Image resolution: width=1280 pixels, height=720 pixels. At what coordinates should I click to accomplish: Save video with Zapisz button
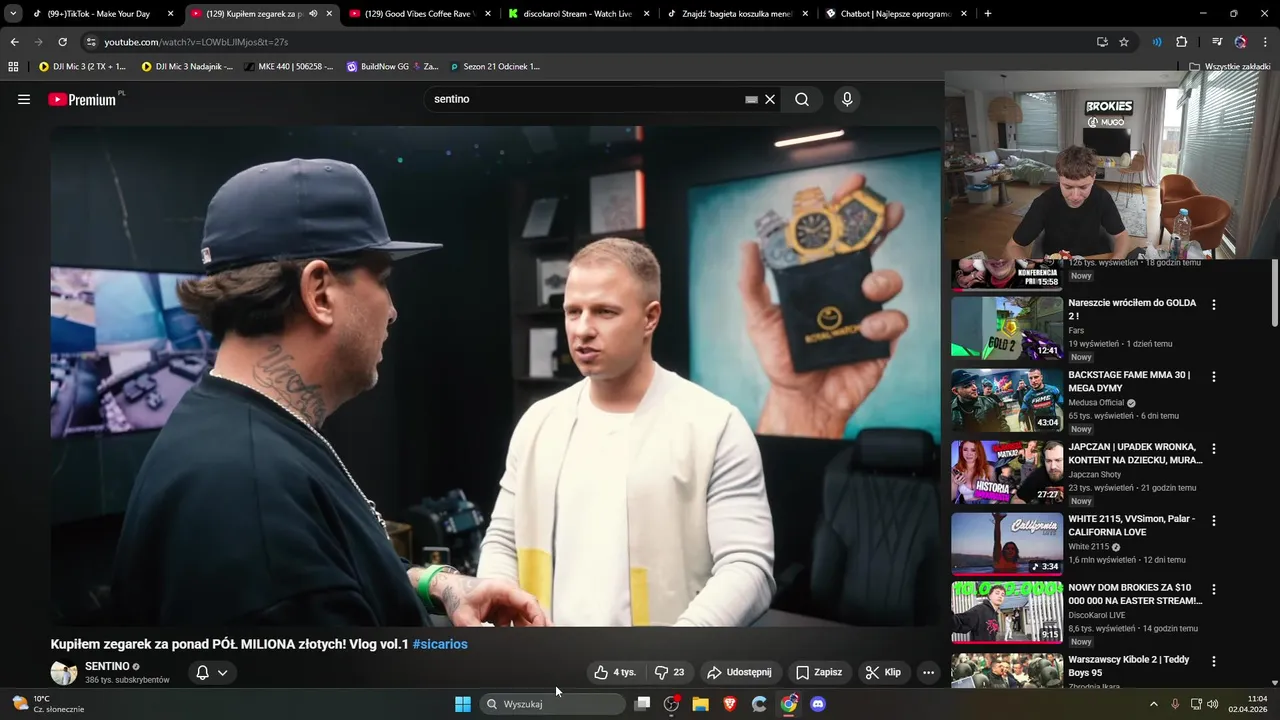point(819,672)
